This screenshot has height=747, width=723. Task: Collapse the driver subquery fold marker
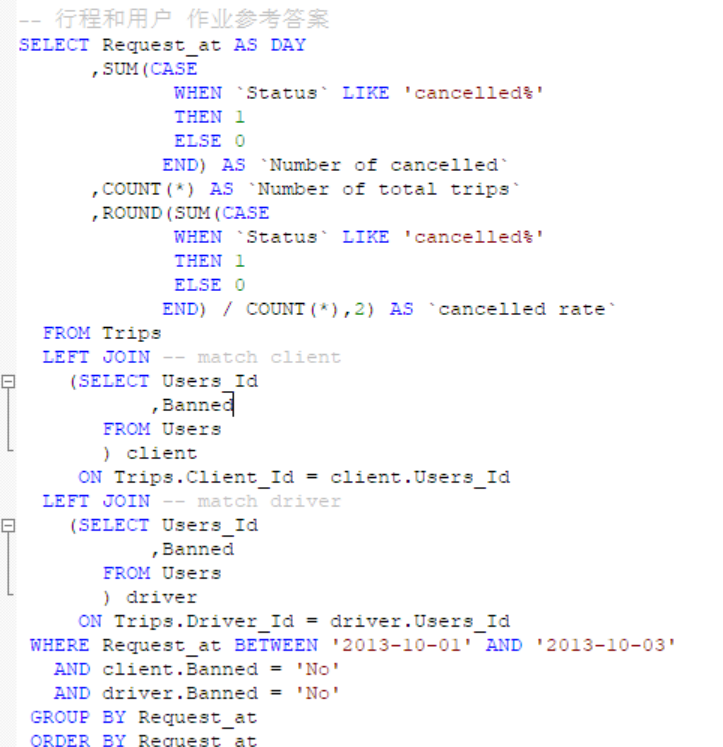pos(8,525)
